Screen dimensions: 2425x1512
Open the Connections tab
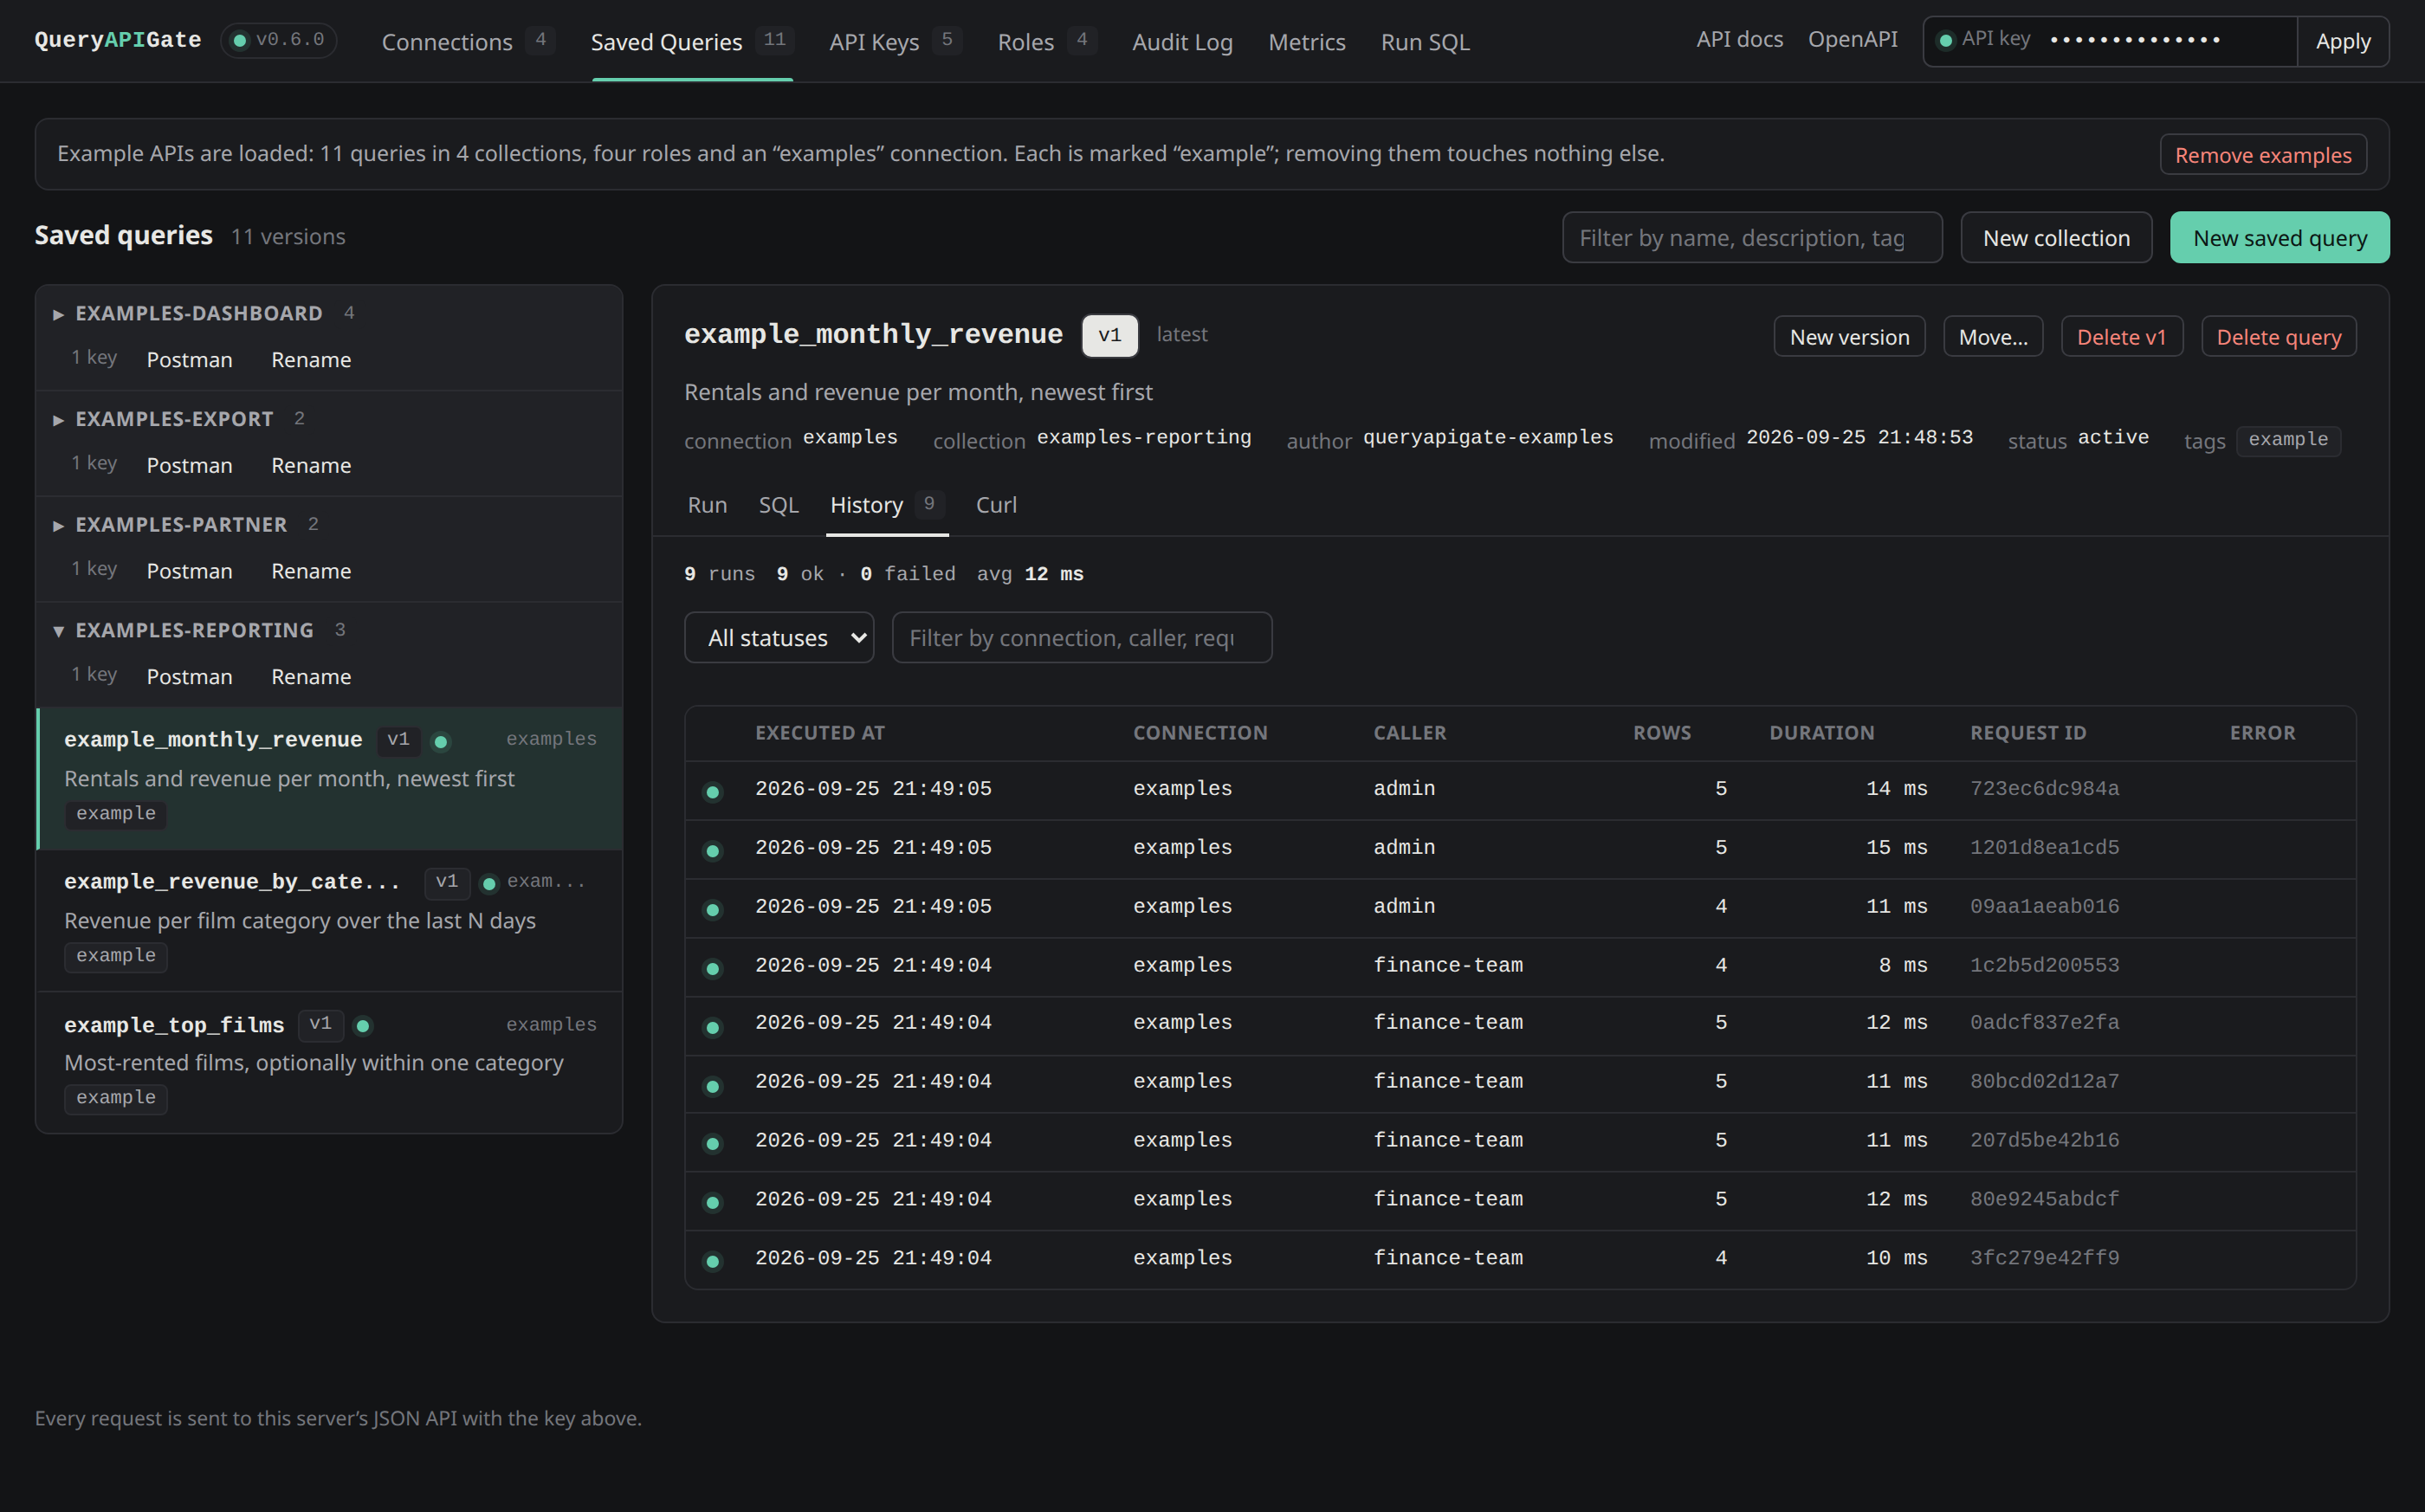pyautogui.click(x=467, y=41)
